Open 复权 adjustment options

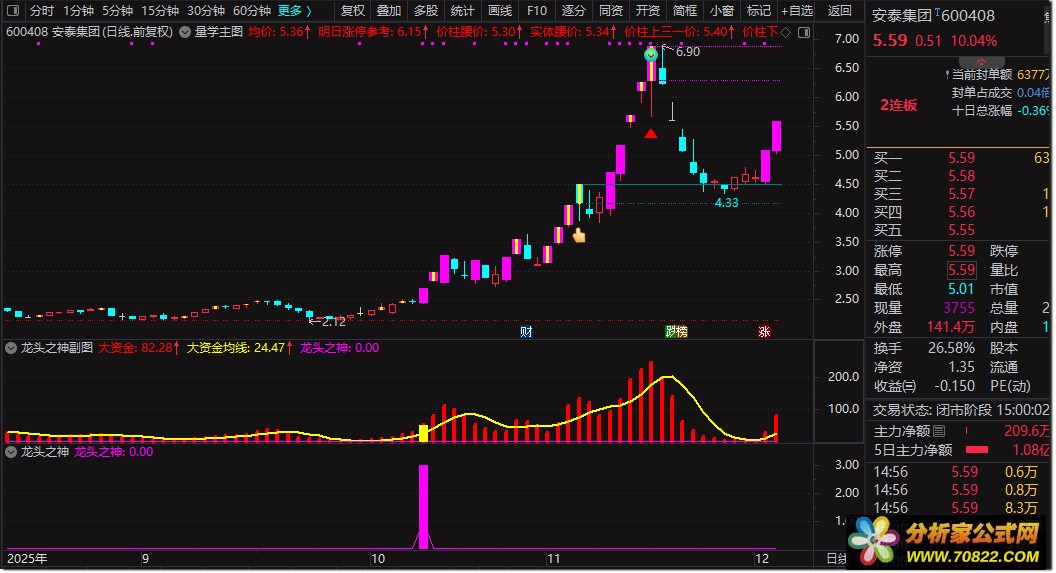click(x=352, y=11)
